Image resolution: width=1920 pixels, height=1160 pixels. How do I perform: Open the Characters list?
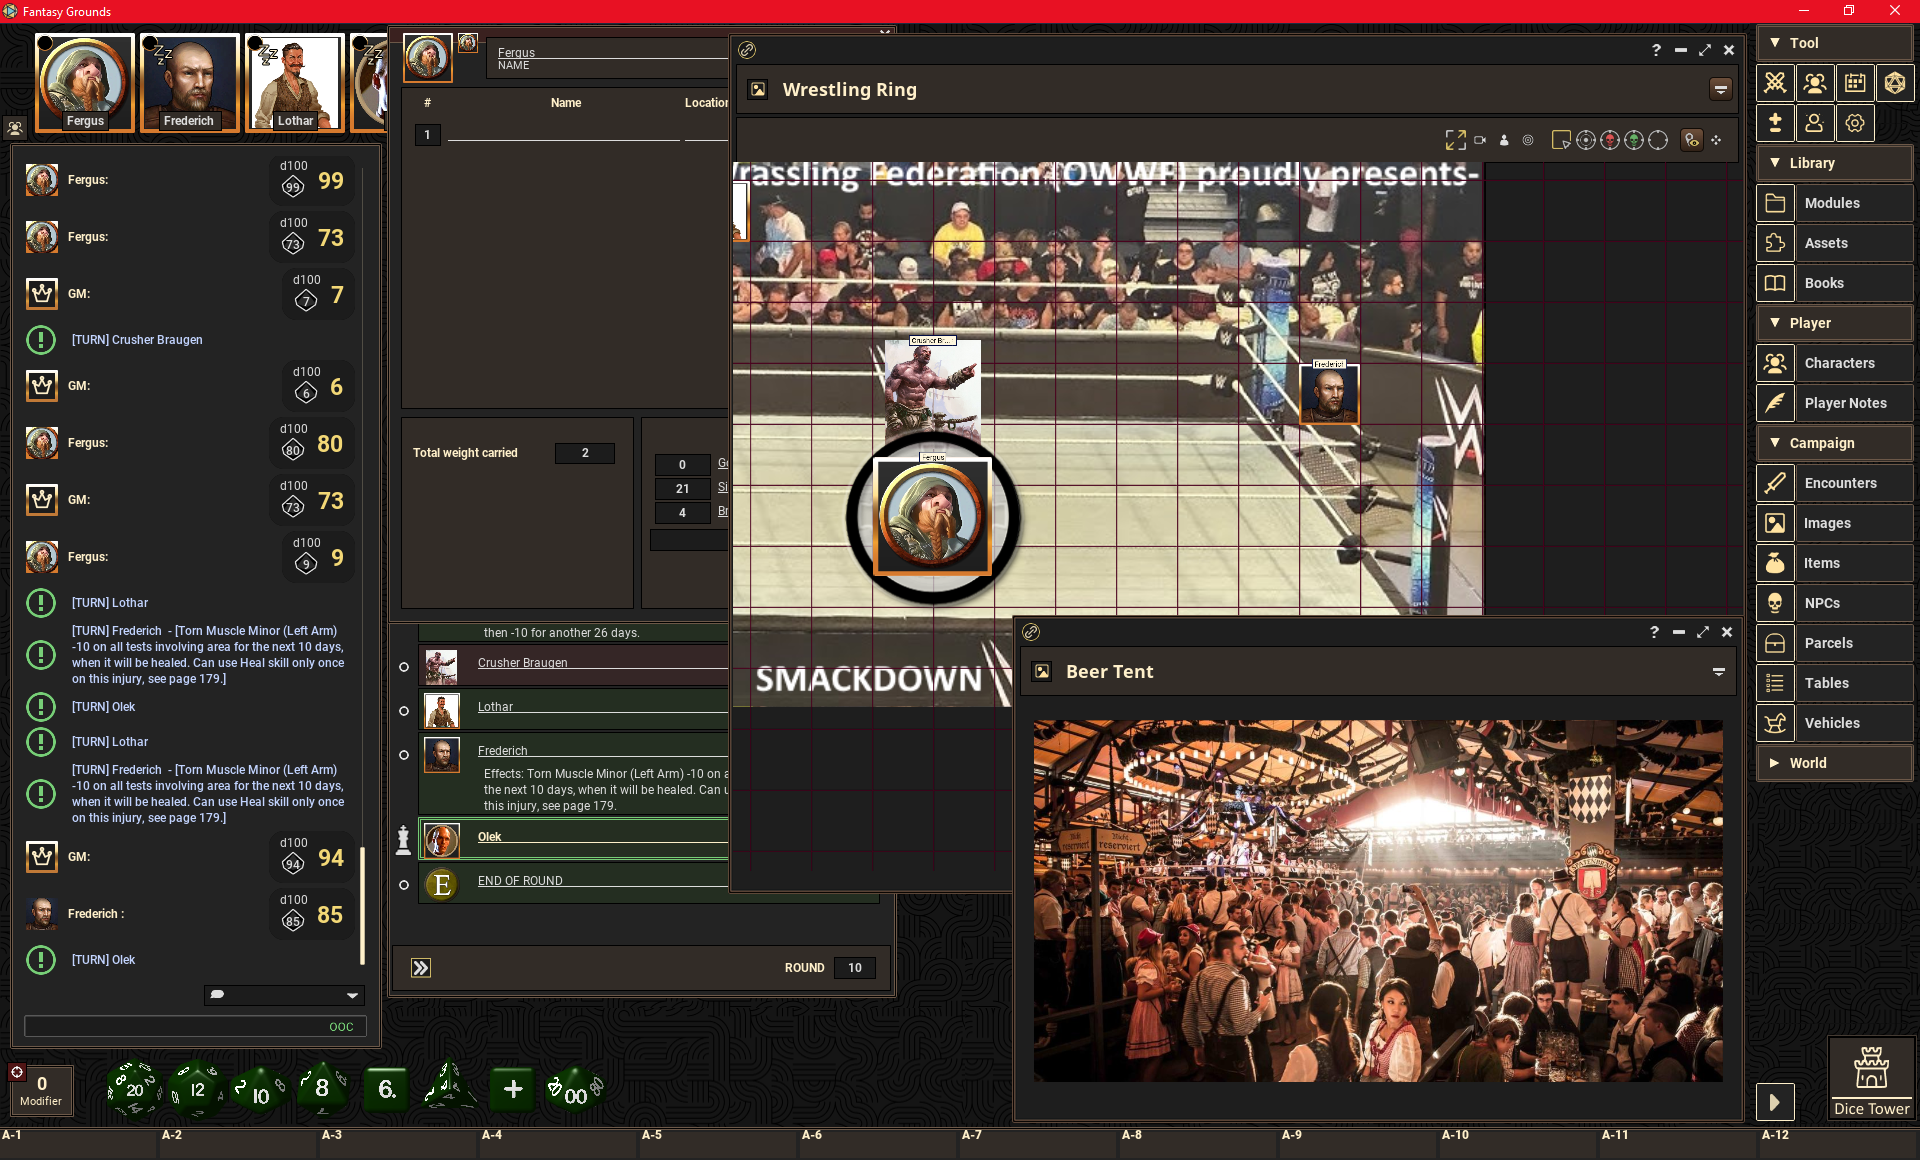(x=1834, y=363)
